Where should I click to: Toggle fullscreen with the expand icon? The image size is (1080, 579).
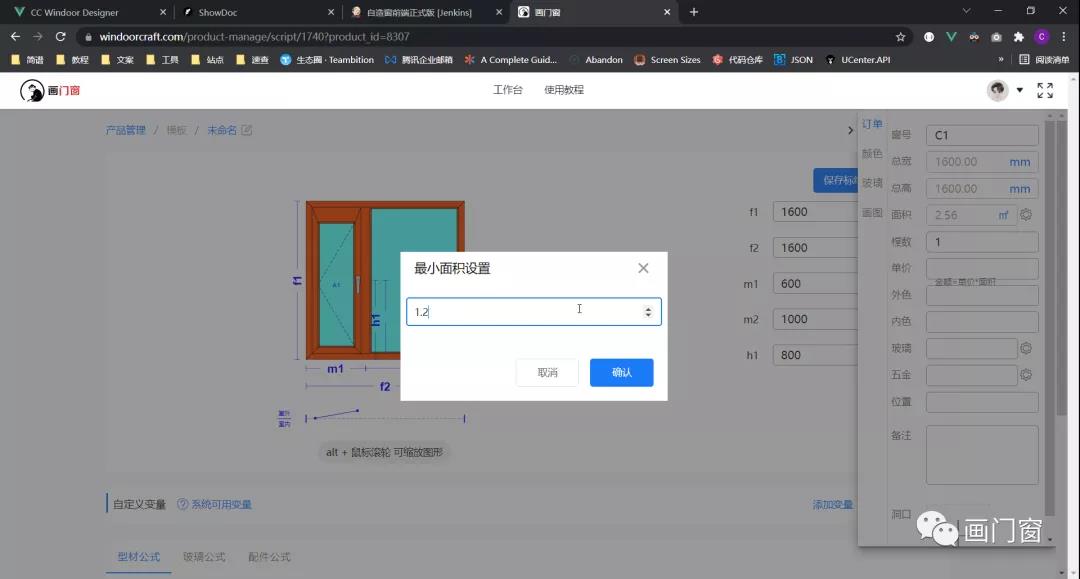[x=1045, y=90]
